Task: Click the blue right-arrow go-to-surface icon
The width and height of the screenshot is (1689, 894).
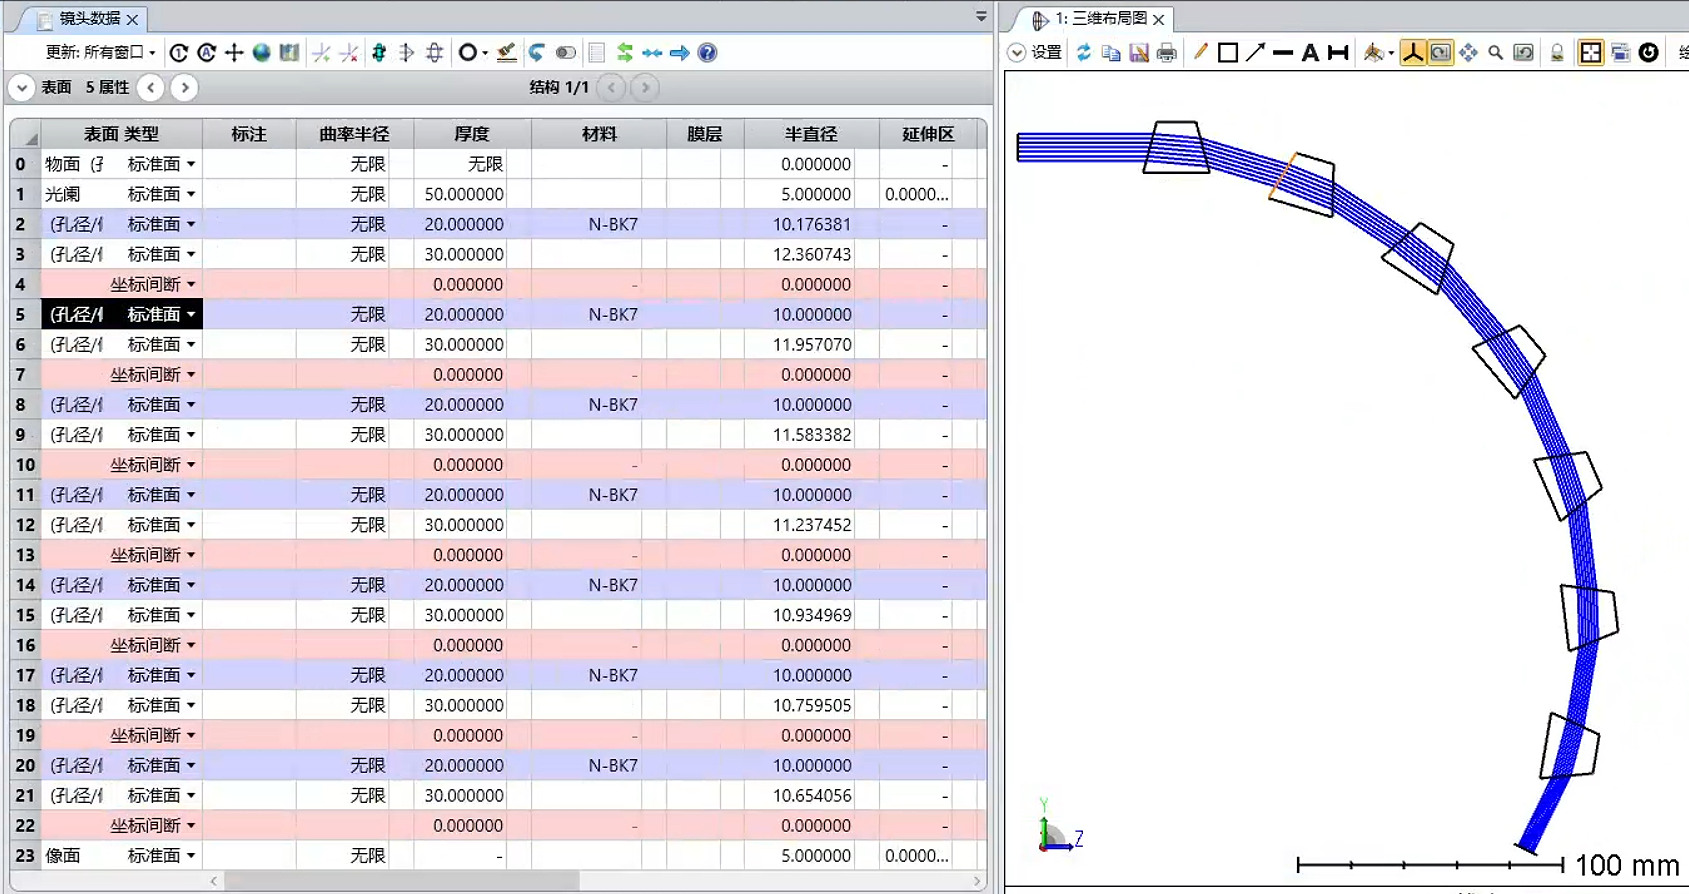Action: 680,53
